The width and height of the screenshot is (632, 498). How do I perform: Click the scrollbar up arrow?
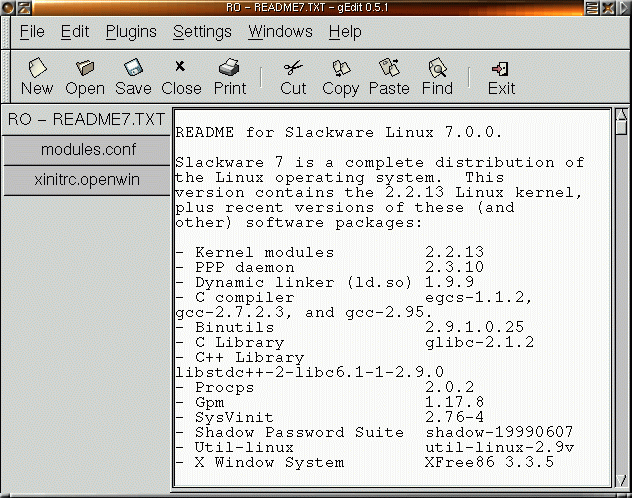tap(622, 114)
